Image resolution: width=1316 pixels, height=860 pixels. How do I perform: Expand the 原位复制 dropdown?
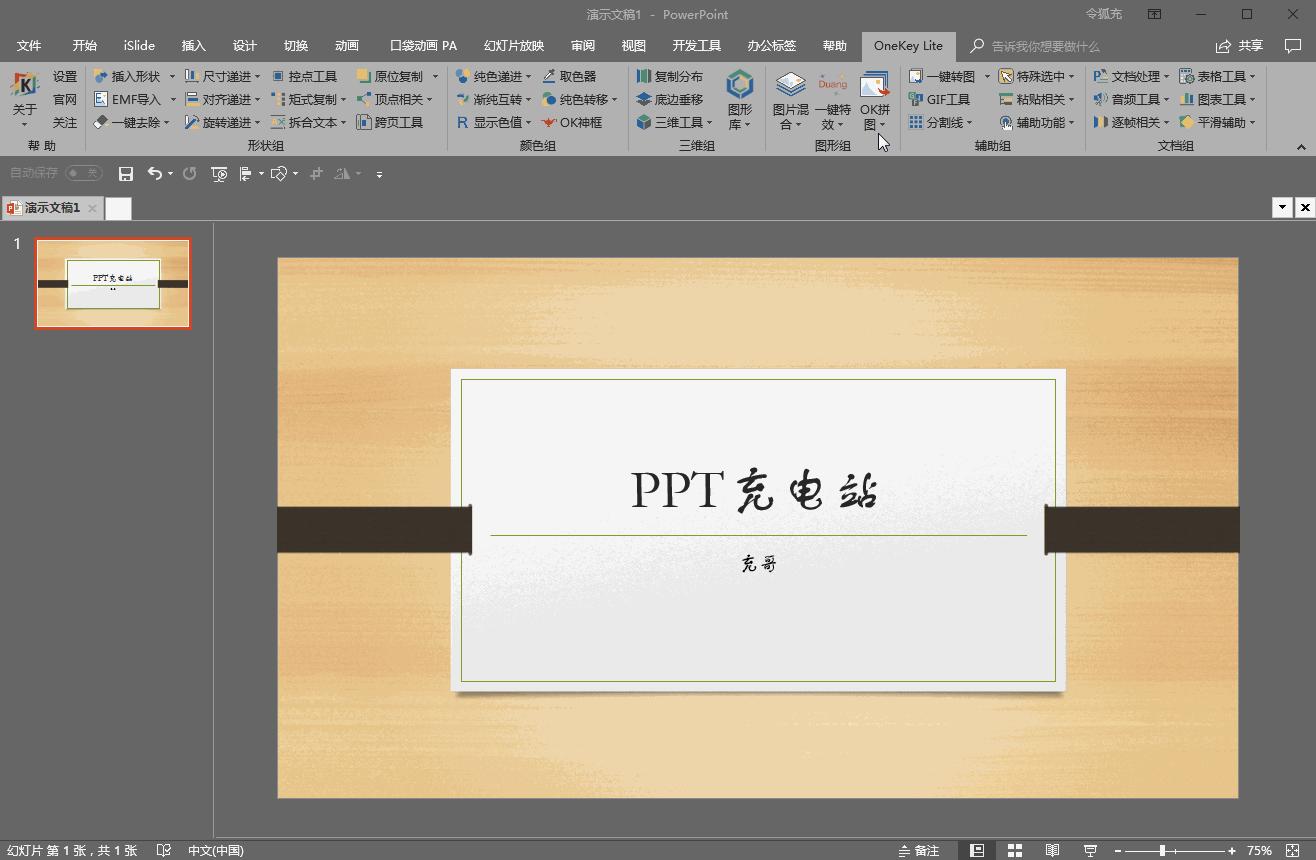pyautogui.click(x=435, y=77)
